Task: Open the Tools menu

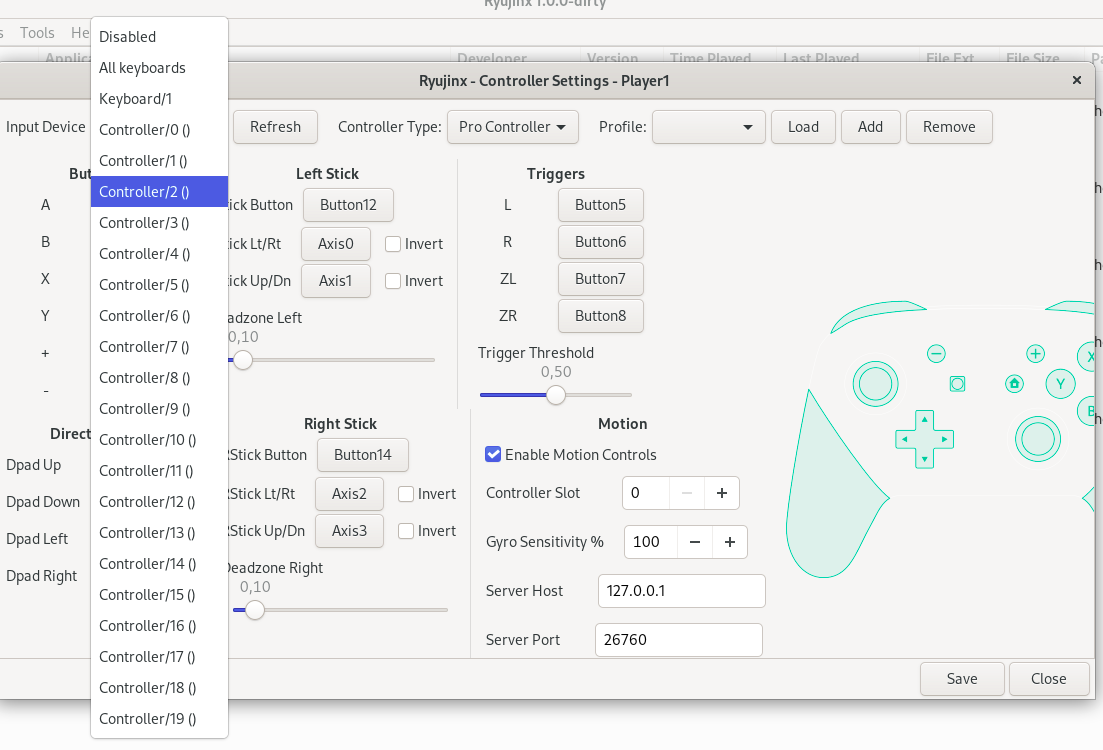Action: [x=37, y=32]
